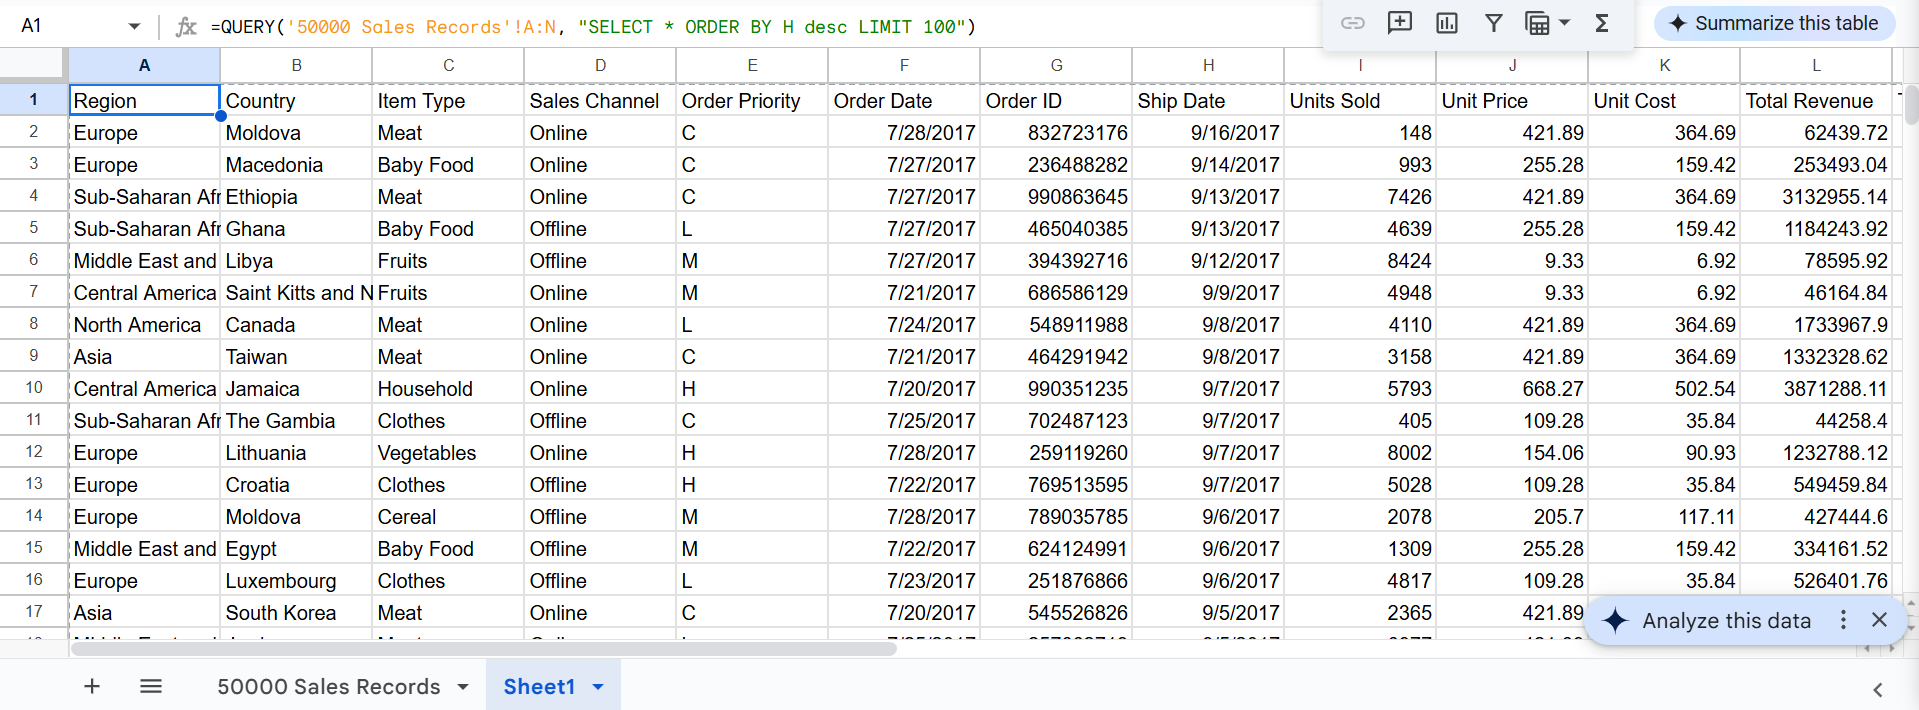
Task: Switch to the 50000 Sales Records tab
Action: (x=328, y=687)
